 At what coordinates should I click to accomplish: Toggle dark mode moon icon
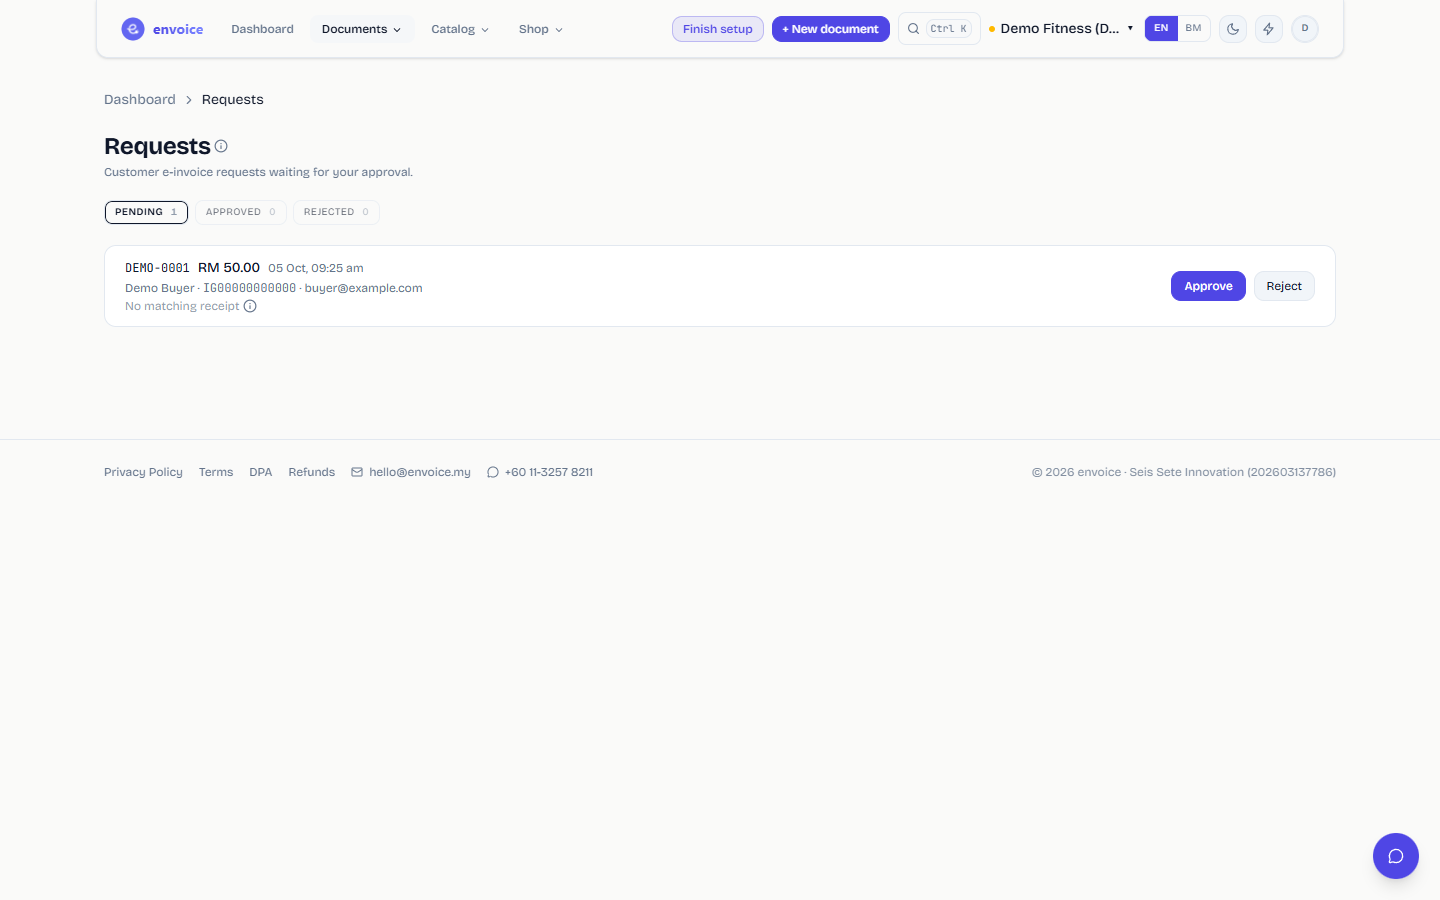pyautogui.click(x=1233, y=29)
